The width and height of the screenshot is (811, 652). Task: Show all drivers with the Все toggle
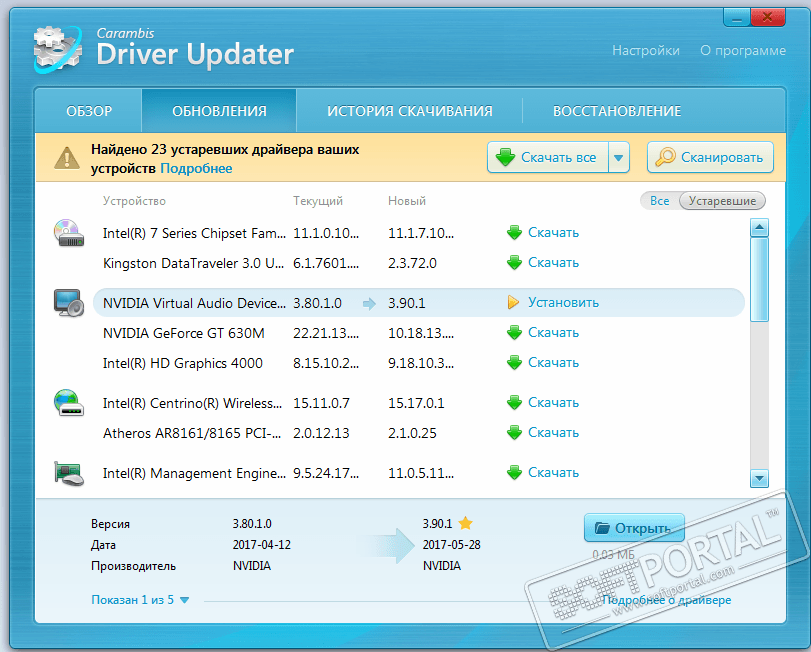[659, 201]
